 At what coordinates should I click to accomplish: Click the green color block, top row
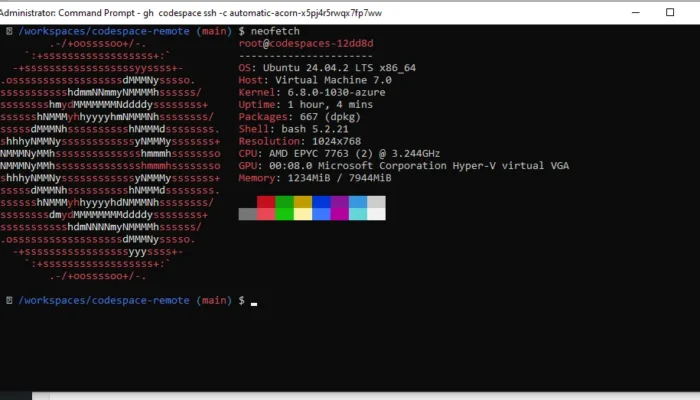[x=284, y=202]
